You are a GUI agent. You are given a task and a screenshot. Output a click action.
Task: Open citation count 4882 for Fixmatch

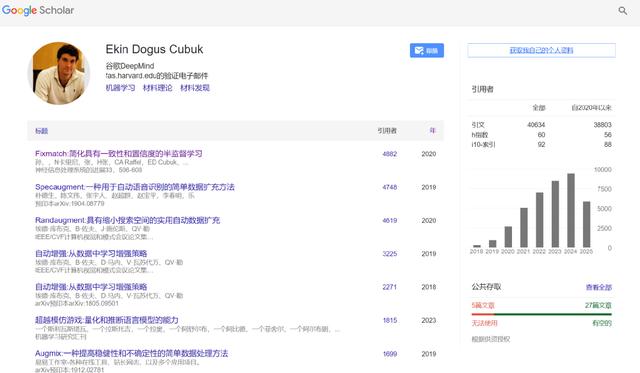[389, 154]
